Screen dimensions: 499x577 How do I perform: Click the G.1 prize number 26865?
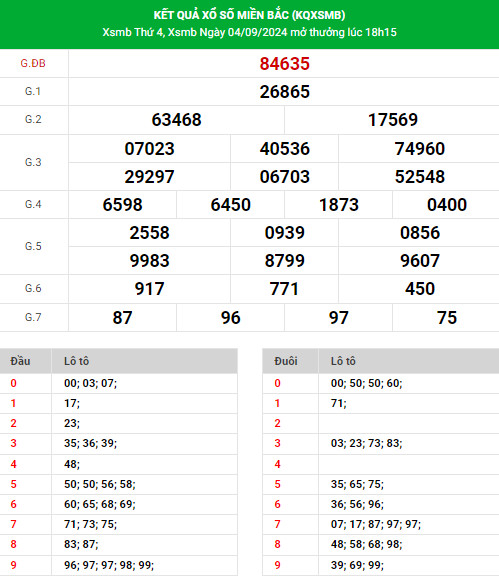(284, 92)
